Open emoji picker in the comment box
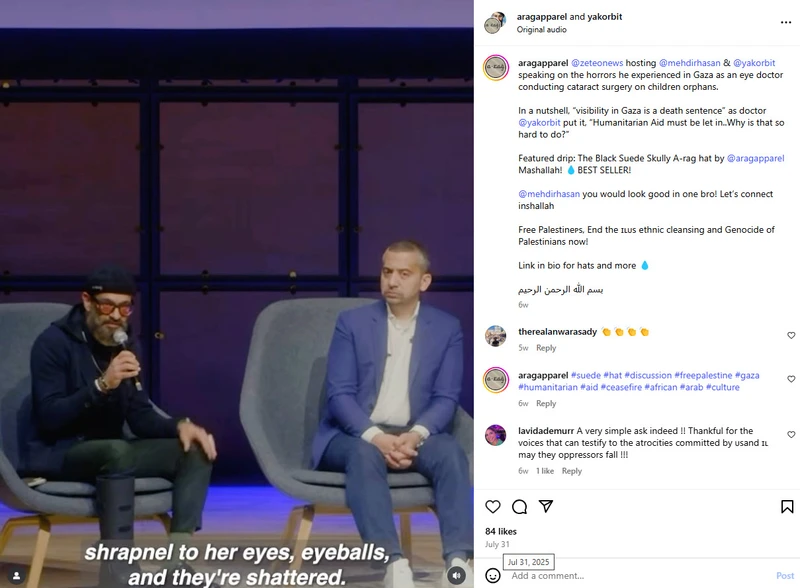The image size is (800, 588). tap(492, 575)
